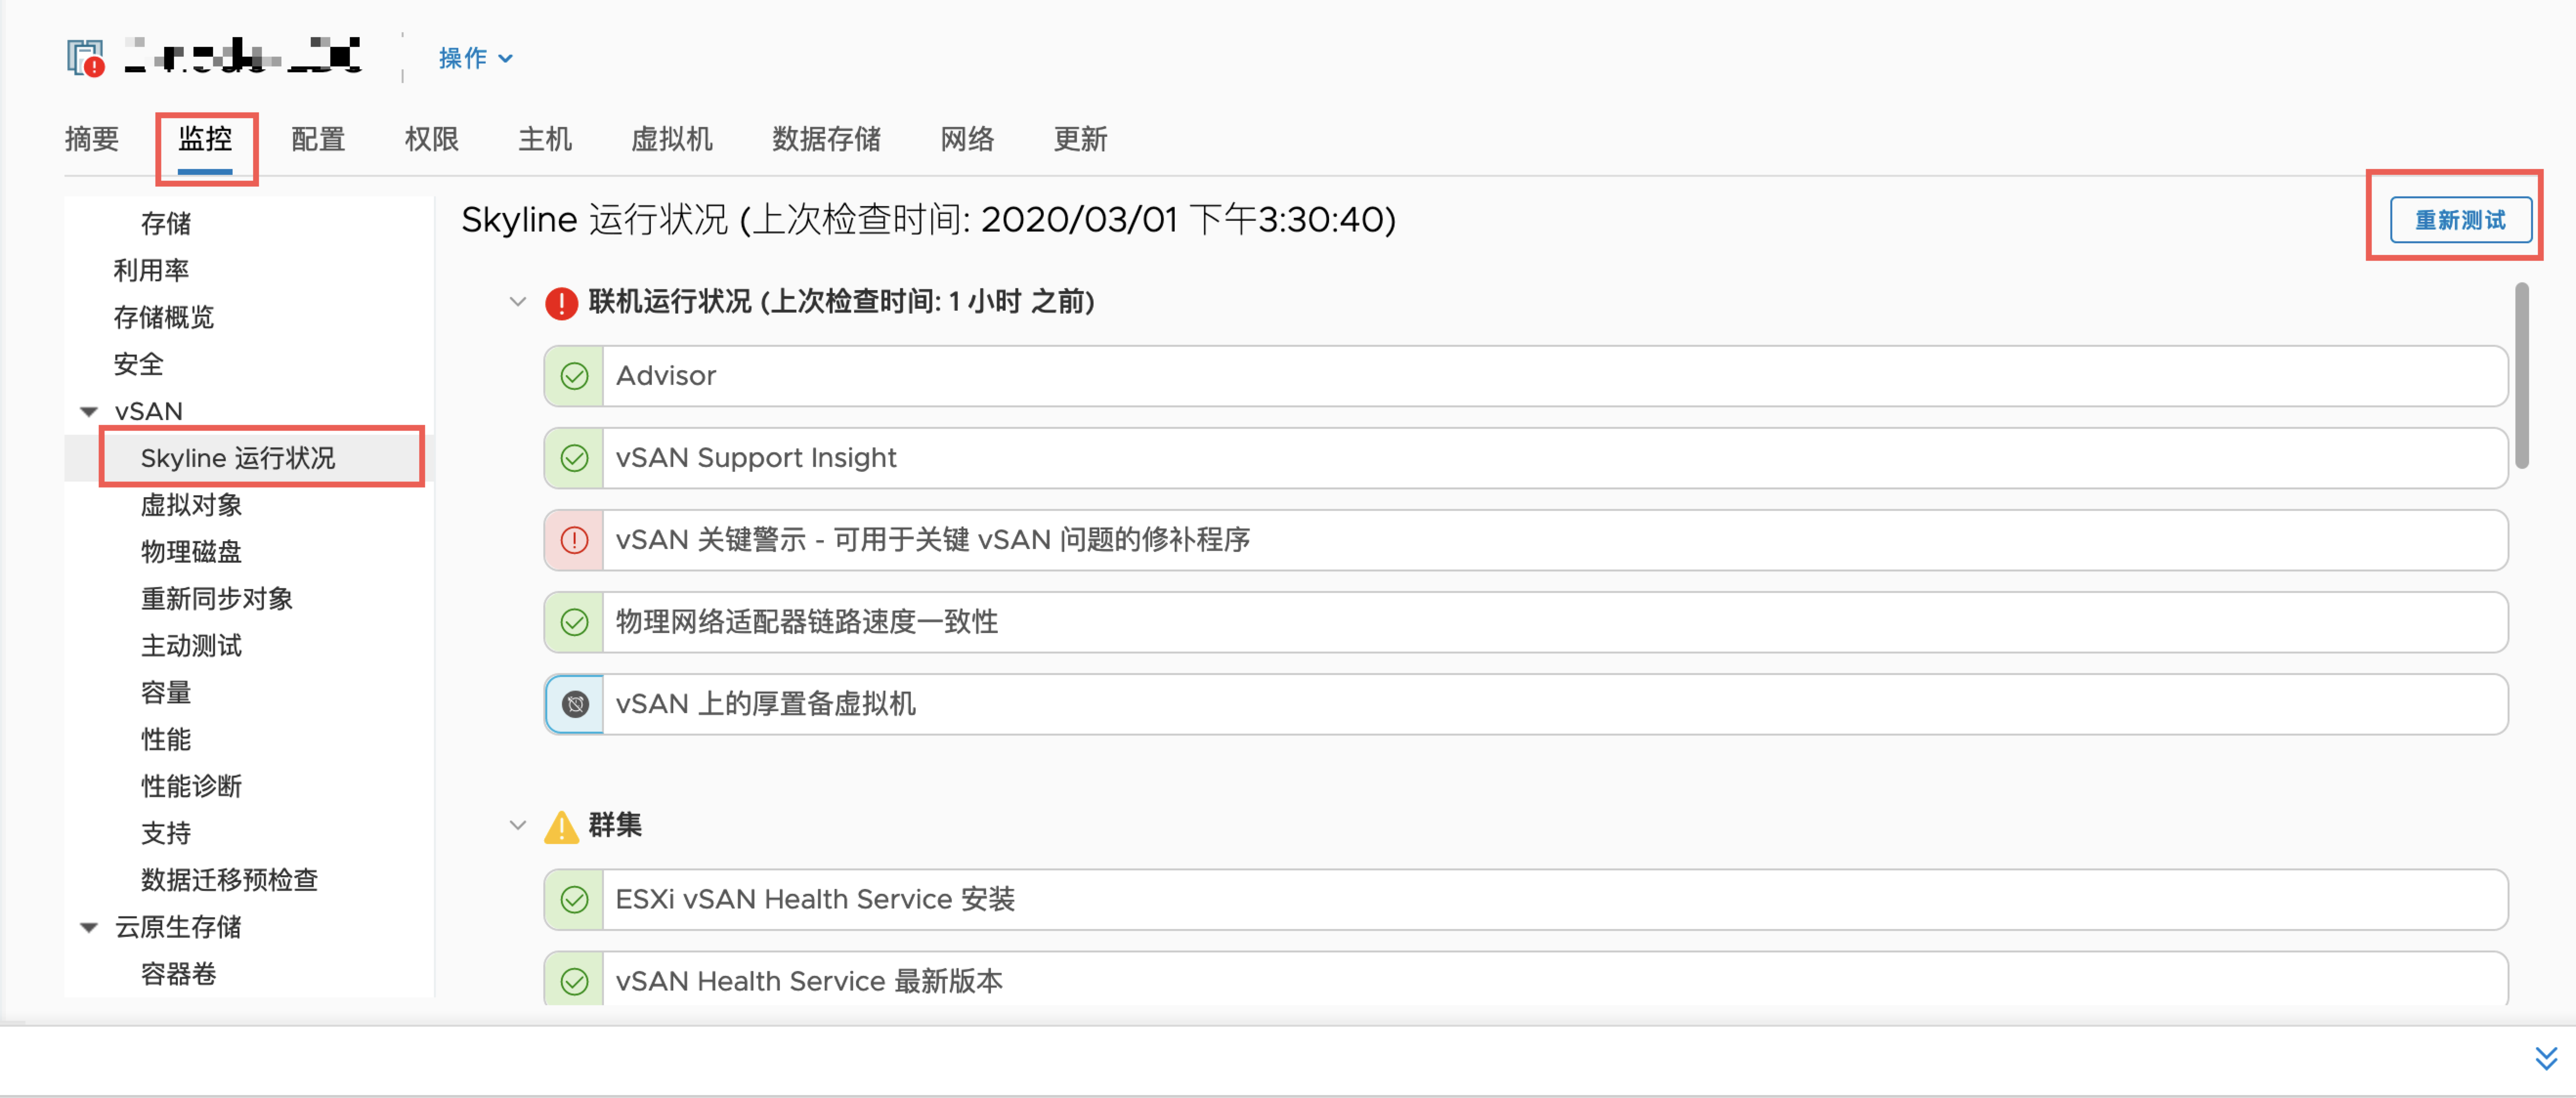2576x1098 pixels.
Task: Select 物理磁盘 in the sidebar
Action: coord(191,552)
